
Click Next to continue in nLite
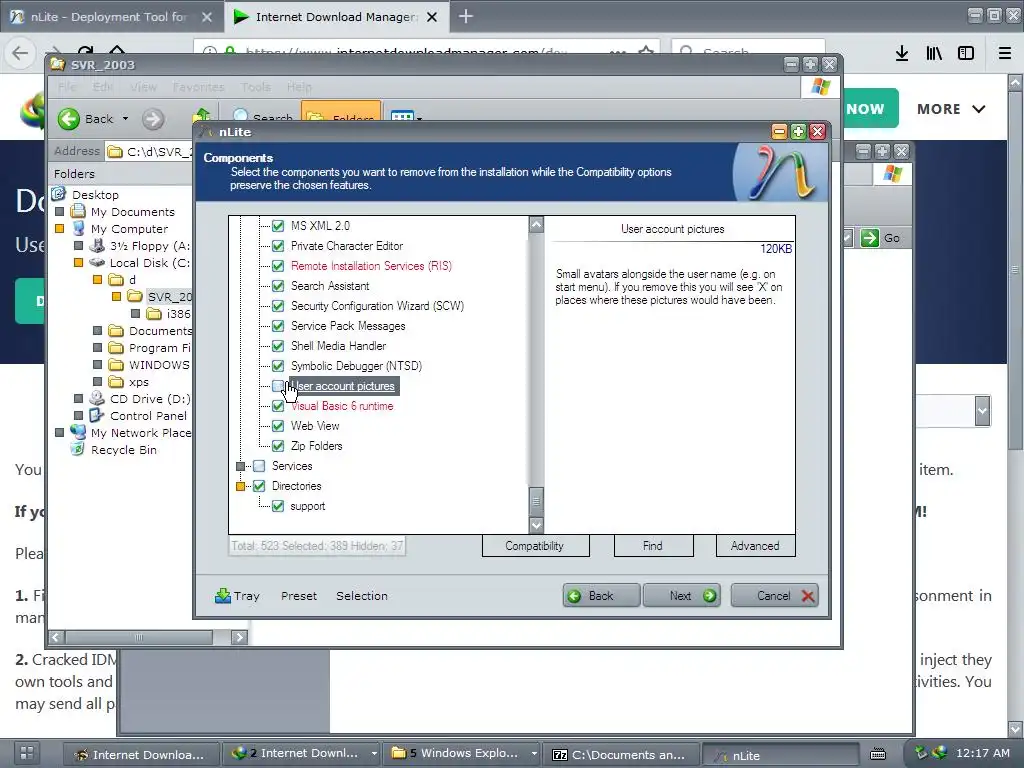[681, 596]
